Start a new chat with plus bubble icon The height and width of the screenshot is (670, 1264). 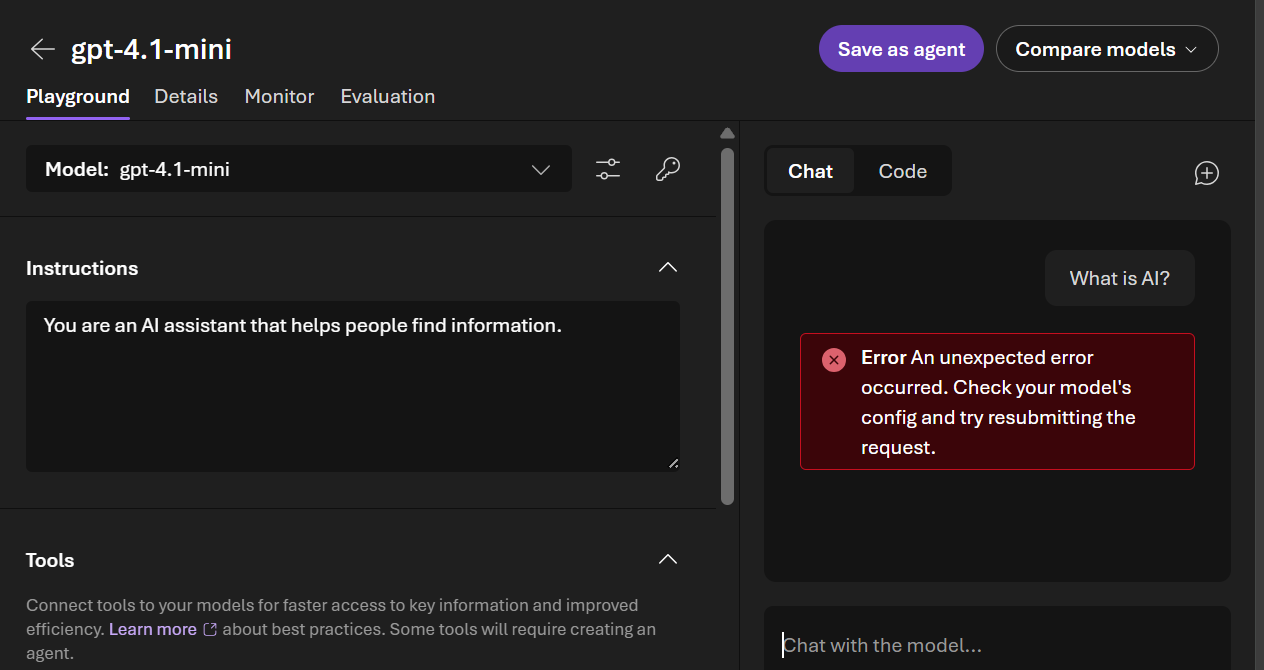pyautogui.click(x=1207, y=173)
